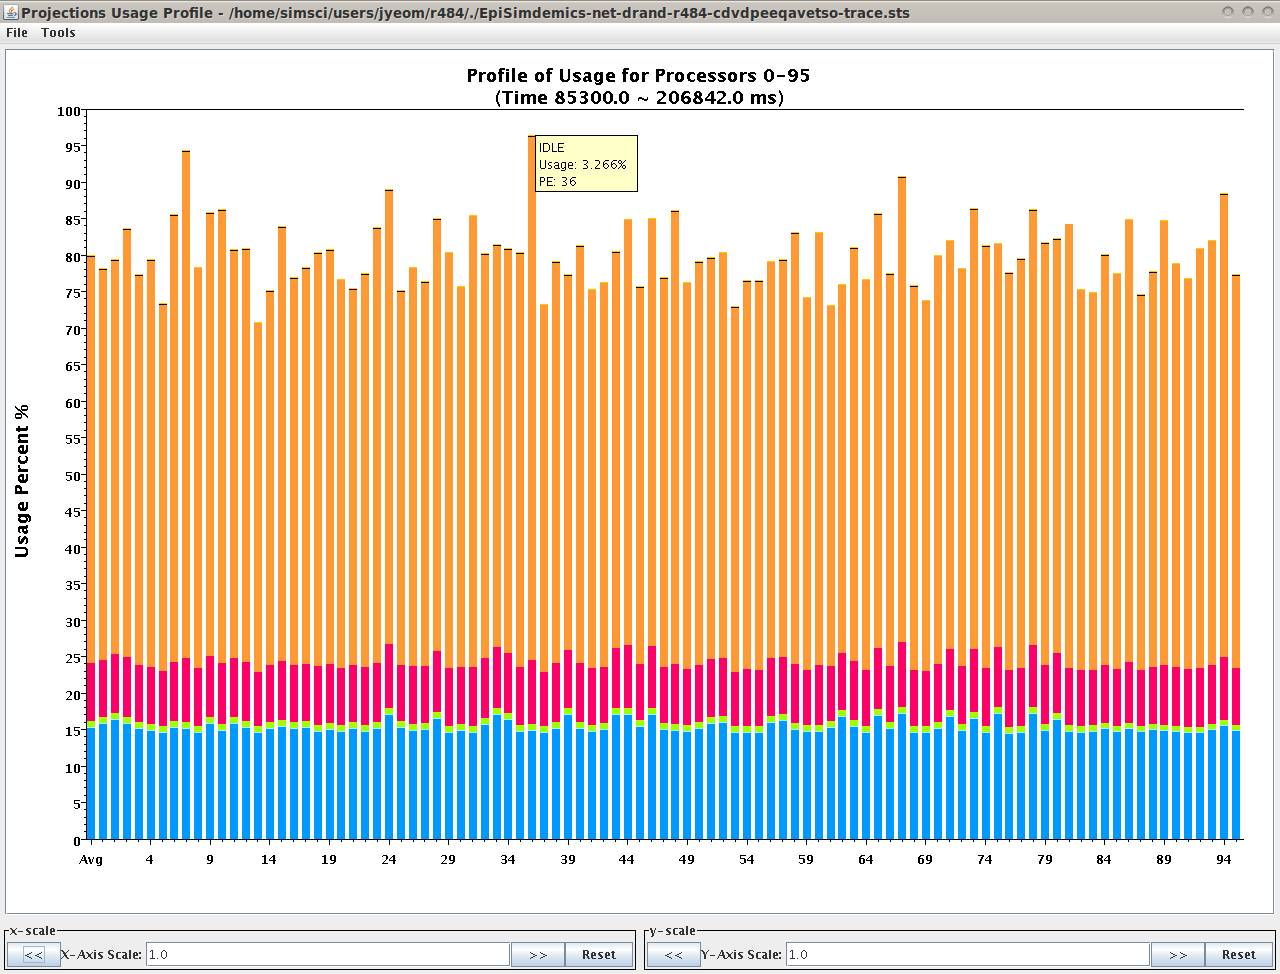Click the Java icon in the title bar

click(11, 11)
